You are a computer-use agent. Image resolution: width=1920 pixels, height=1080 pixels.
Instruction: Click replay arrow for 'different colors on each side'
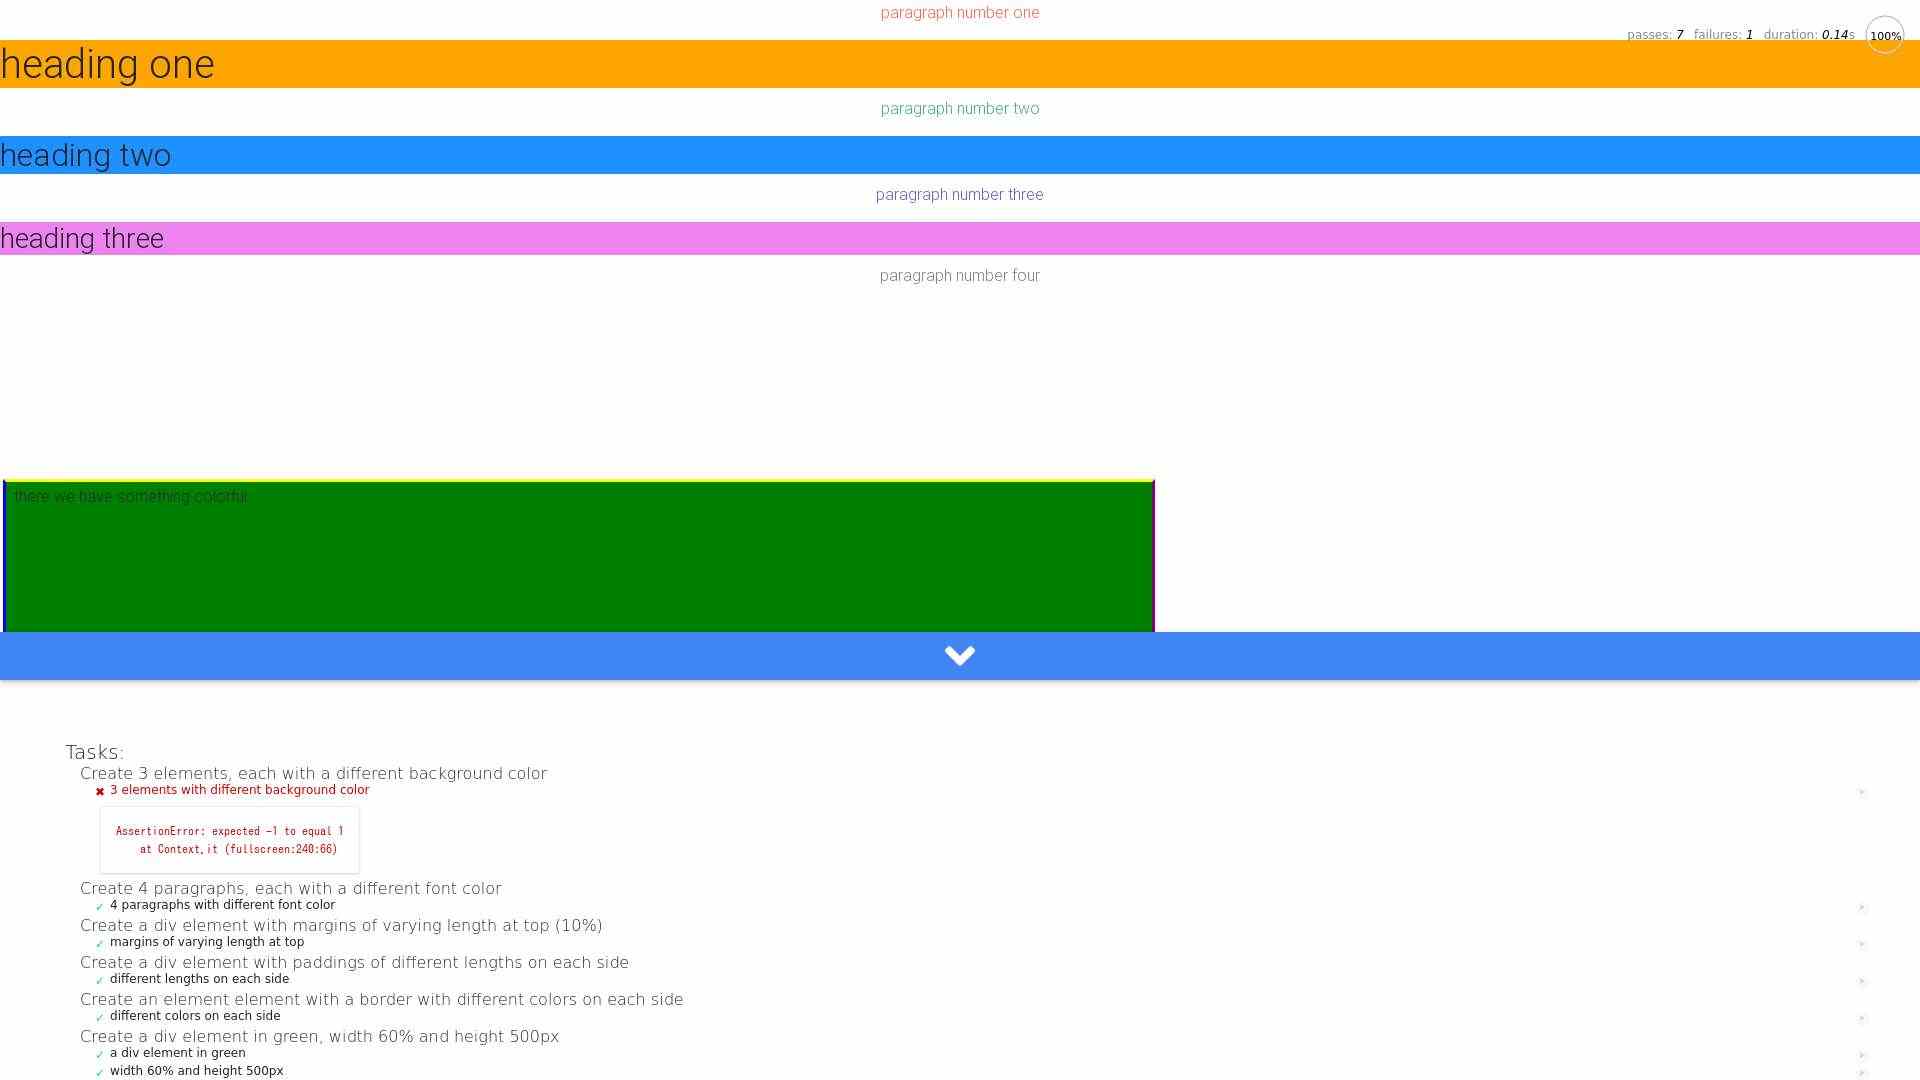[1862, 1018]
